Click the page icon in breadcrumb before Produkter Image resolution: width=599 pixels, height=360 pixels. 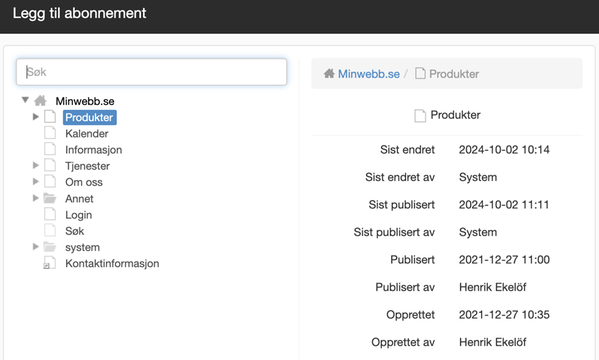[420, 73]
